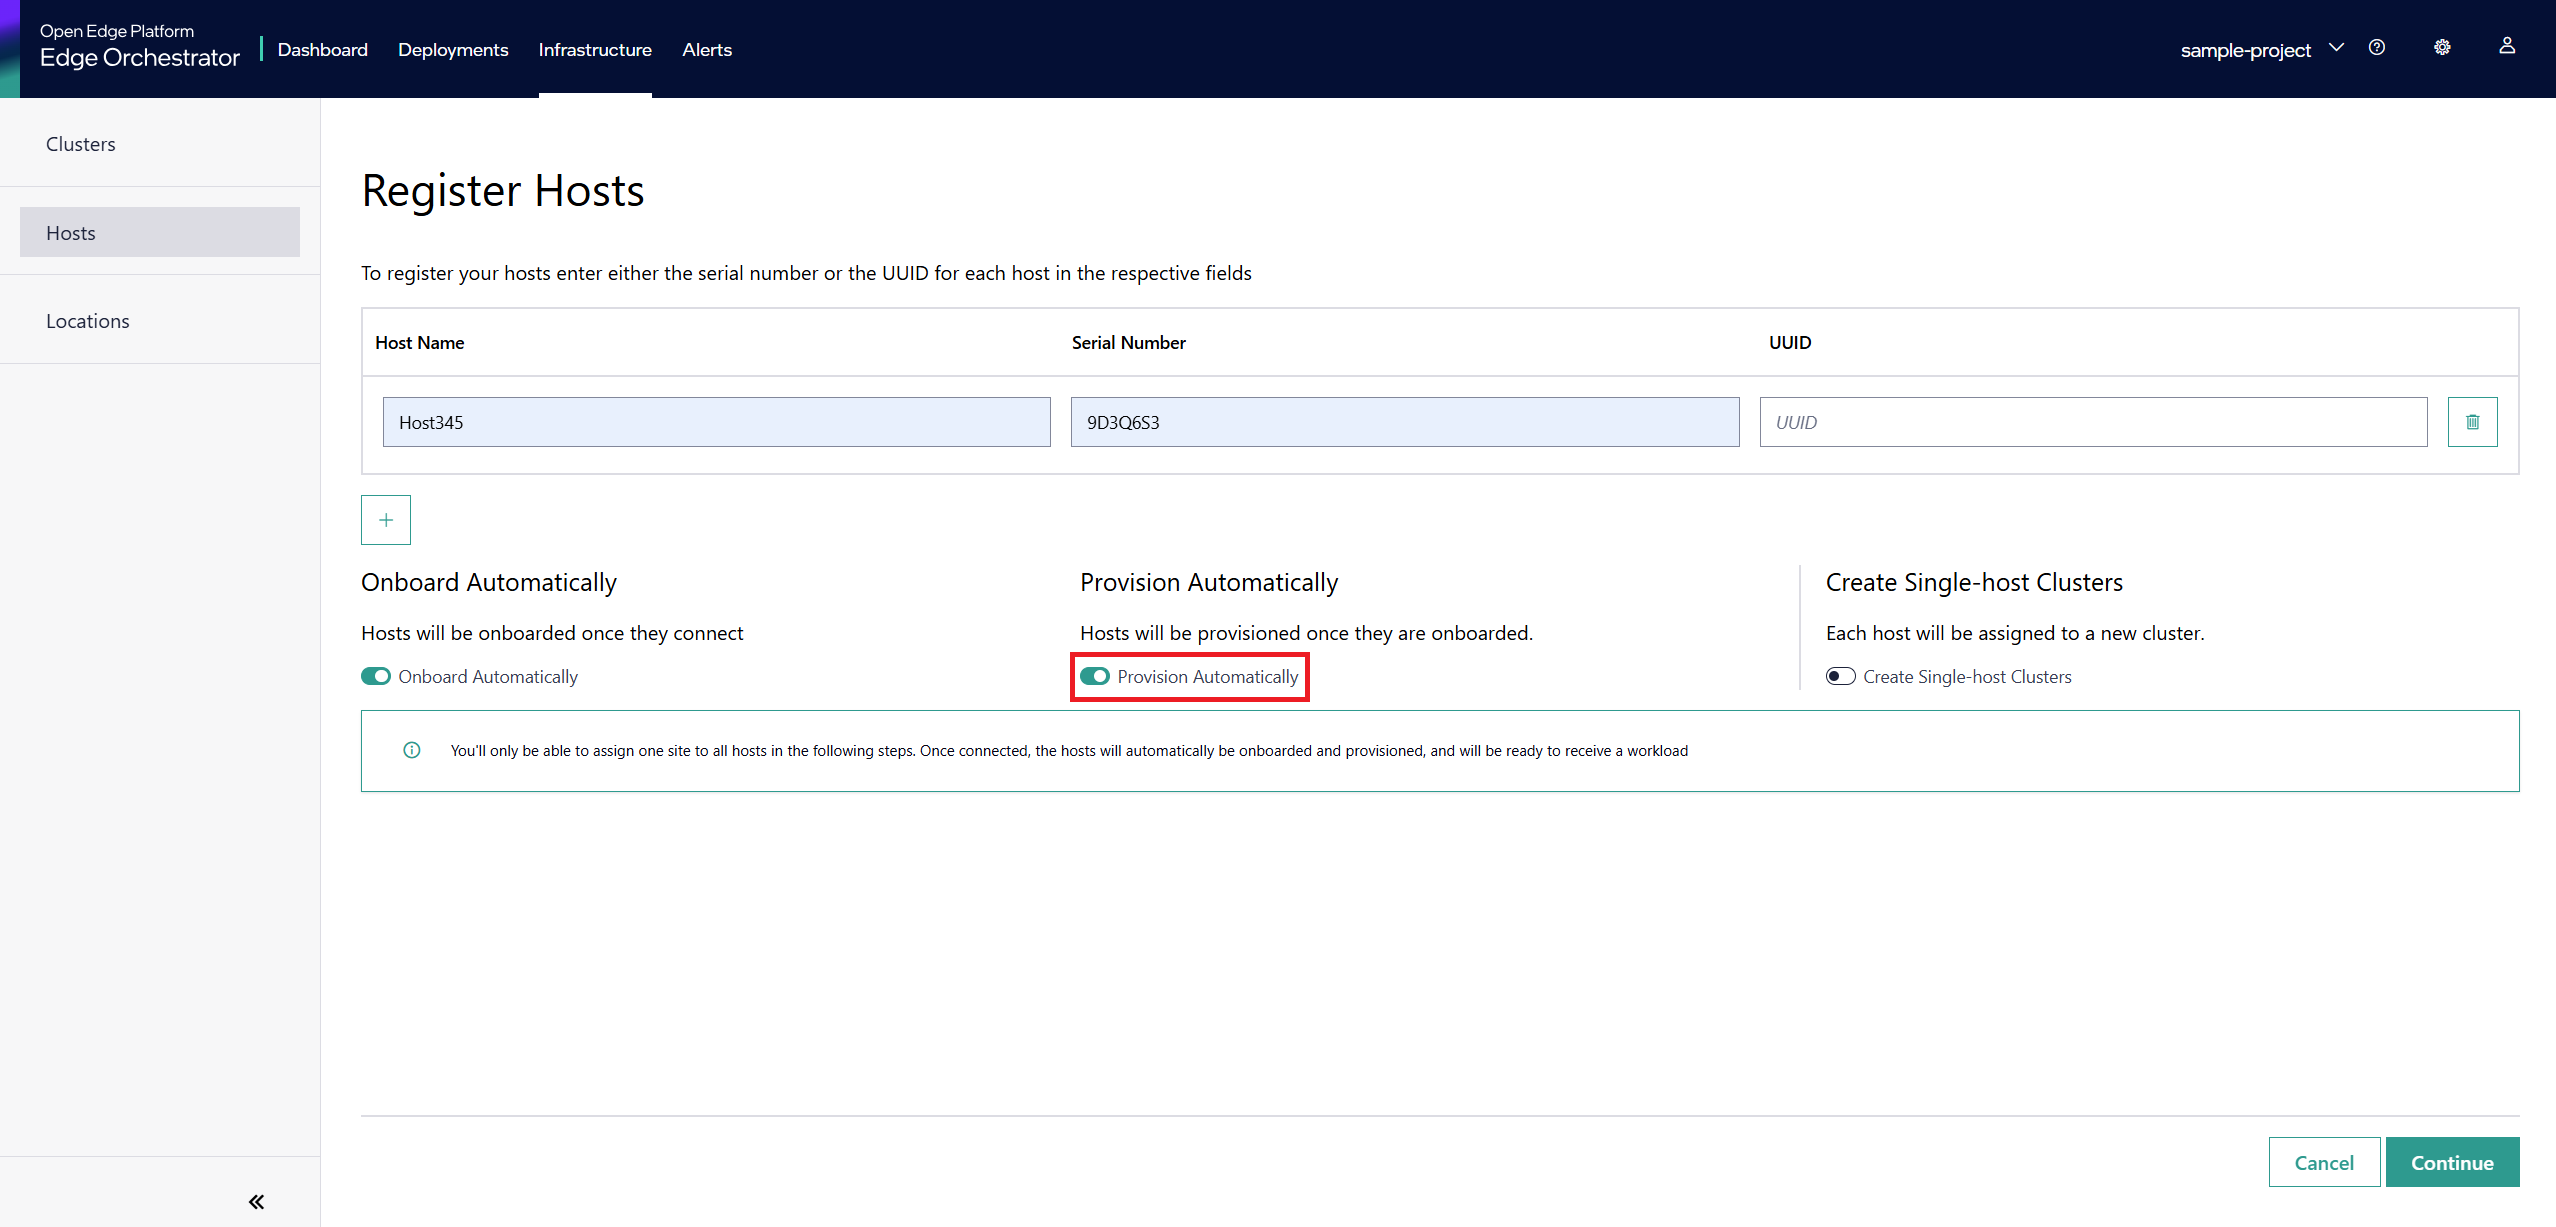The image size is (2556, 1227).
Task: Click the info icon in the notice banner
Action: (411, 750)
